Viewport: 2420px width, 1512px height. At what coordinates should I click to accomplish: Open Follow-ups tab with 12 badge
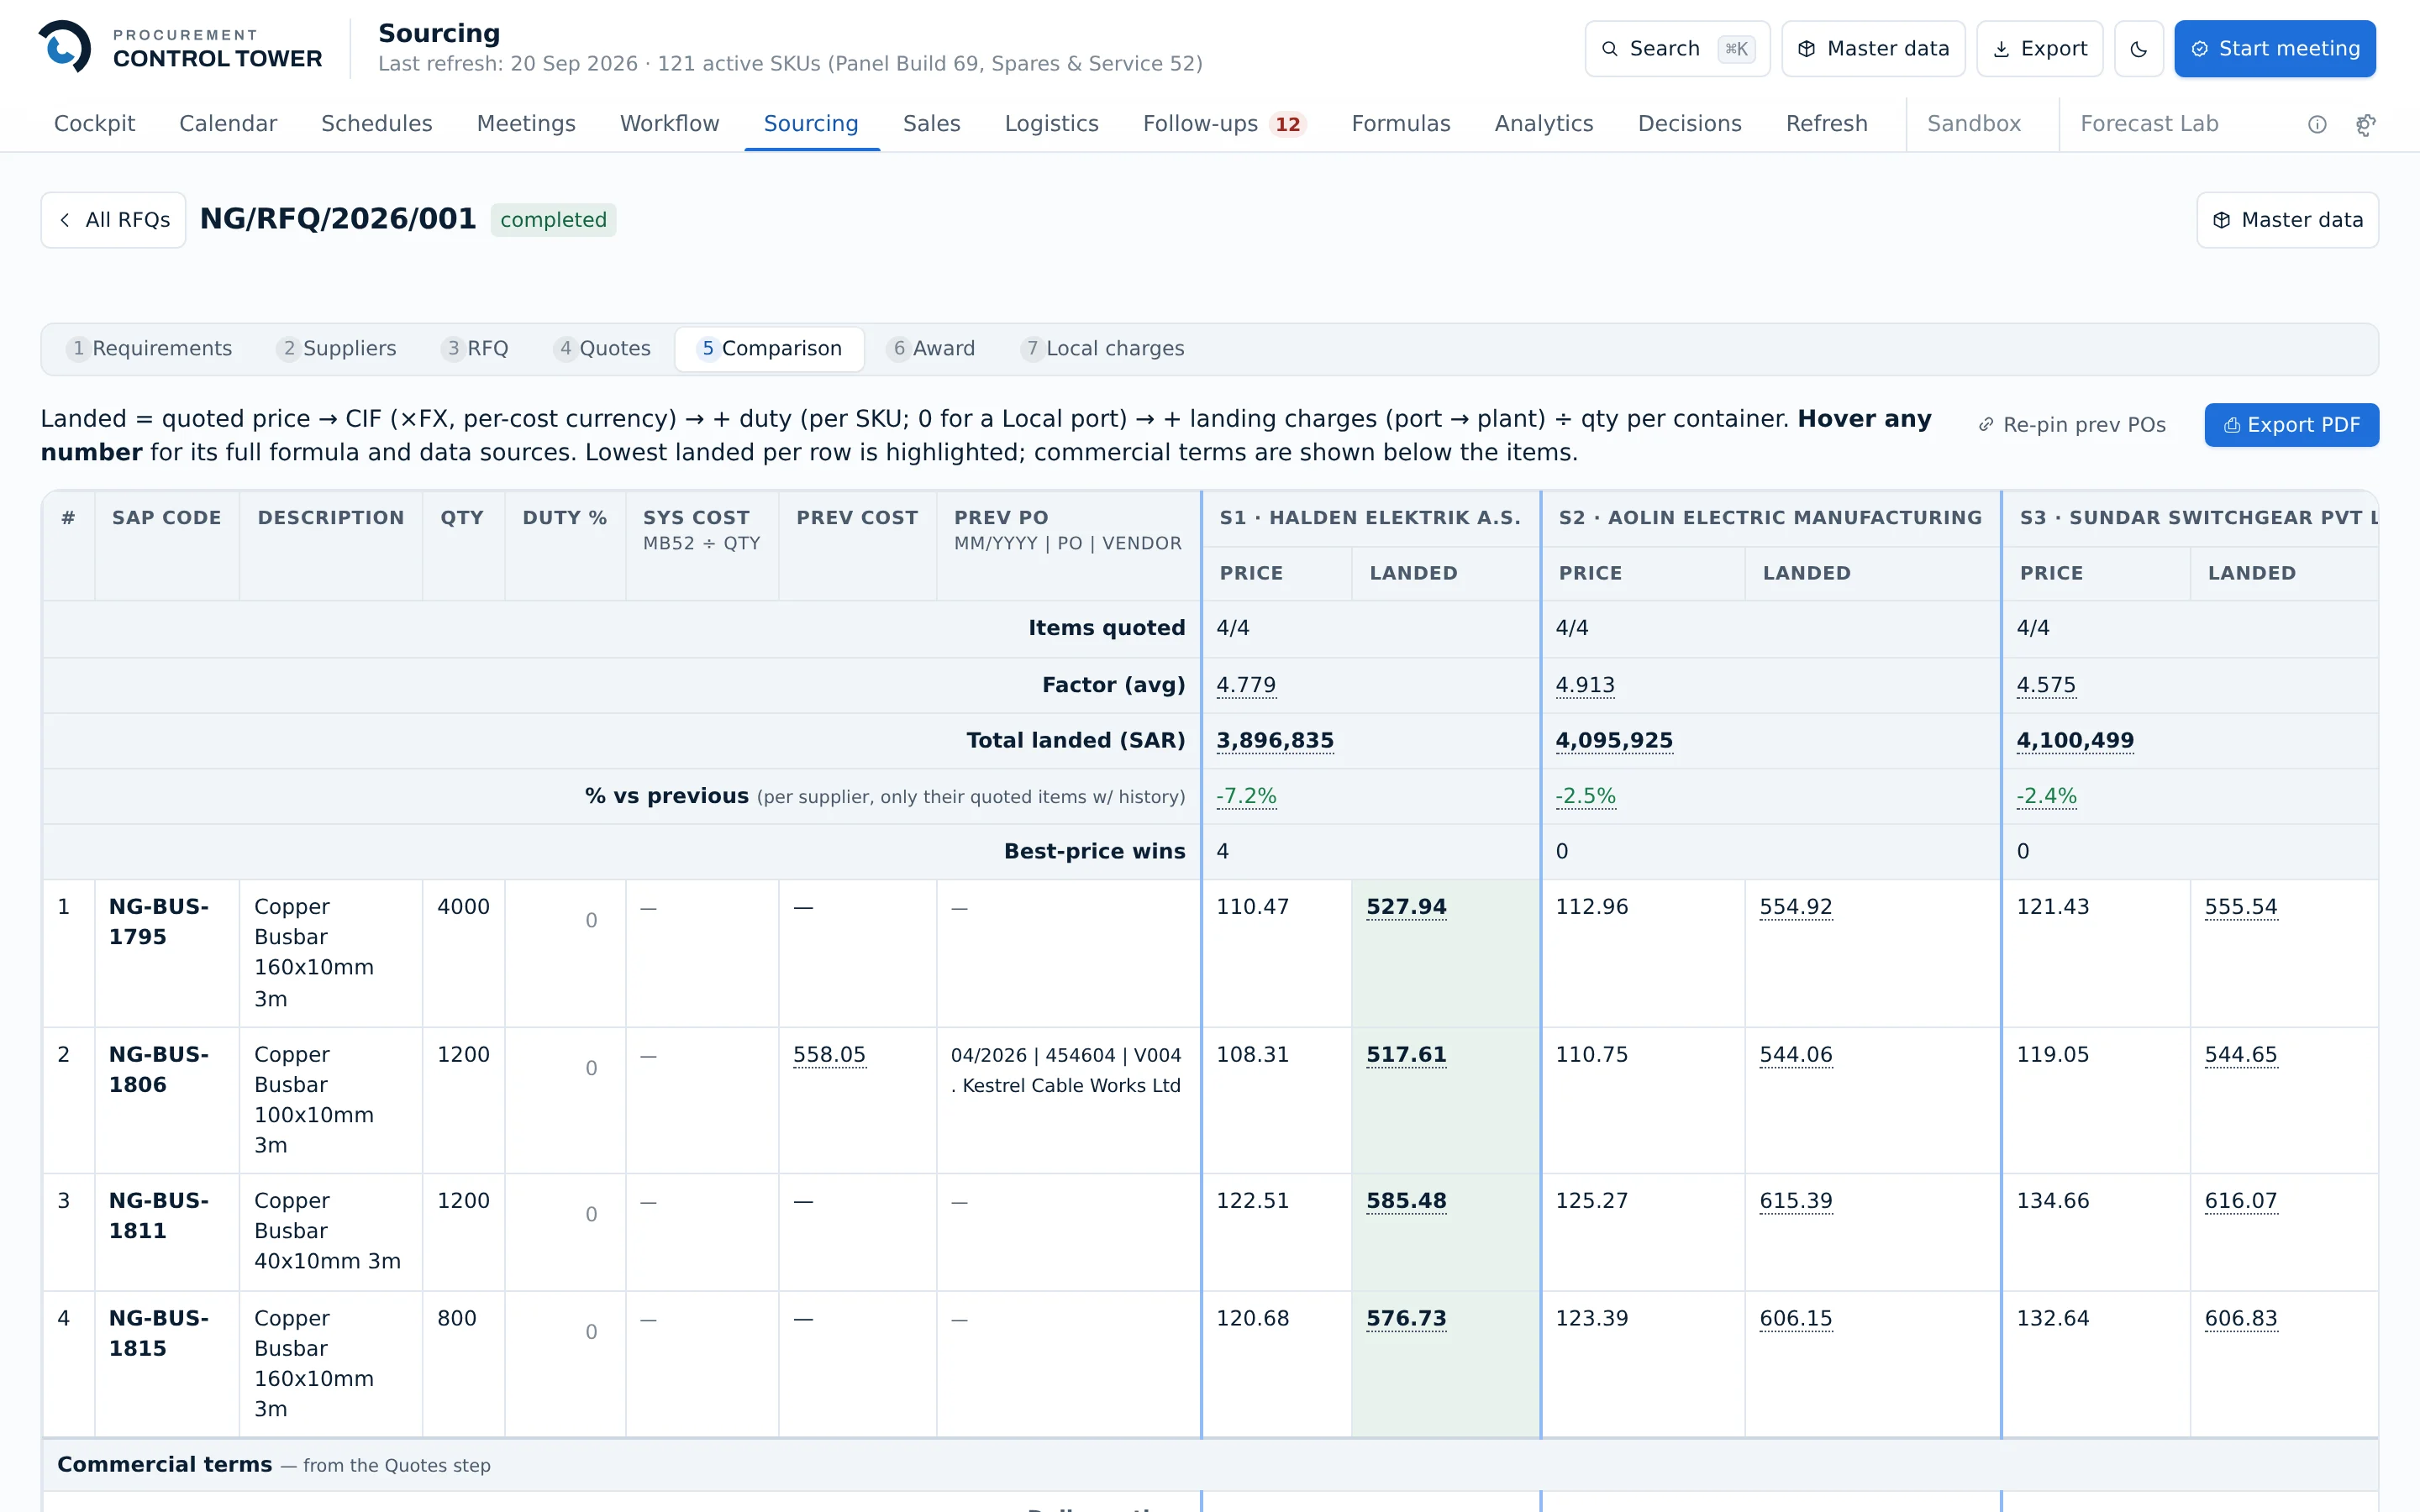(1225, 124)
